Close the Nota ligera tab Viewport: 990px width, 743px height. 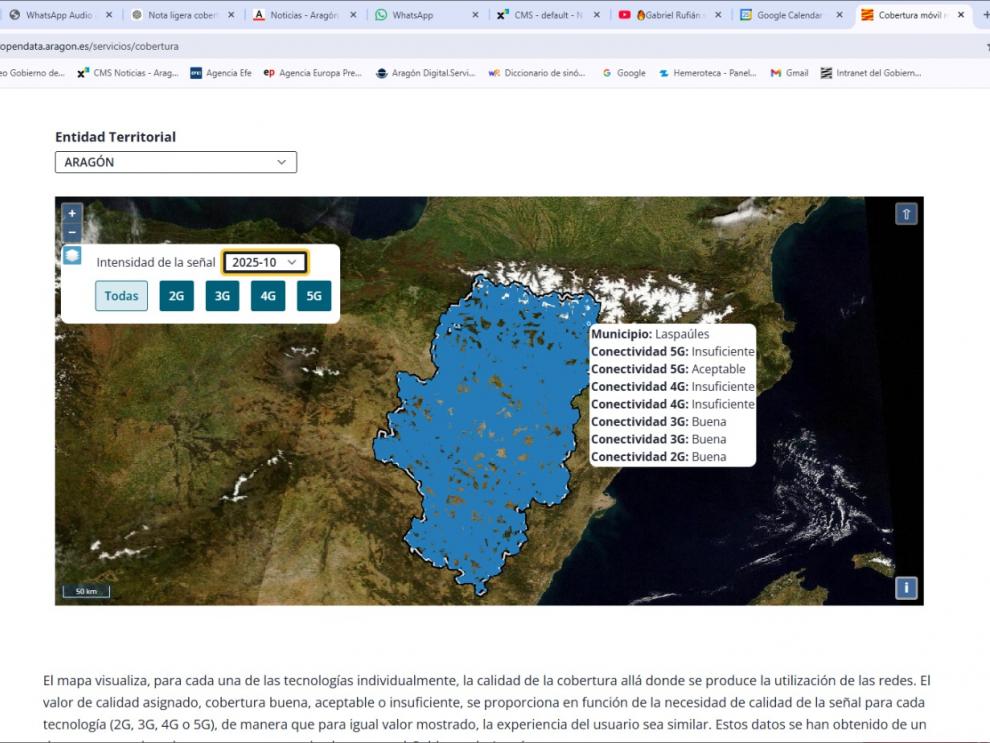[231, 15]
